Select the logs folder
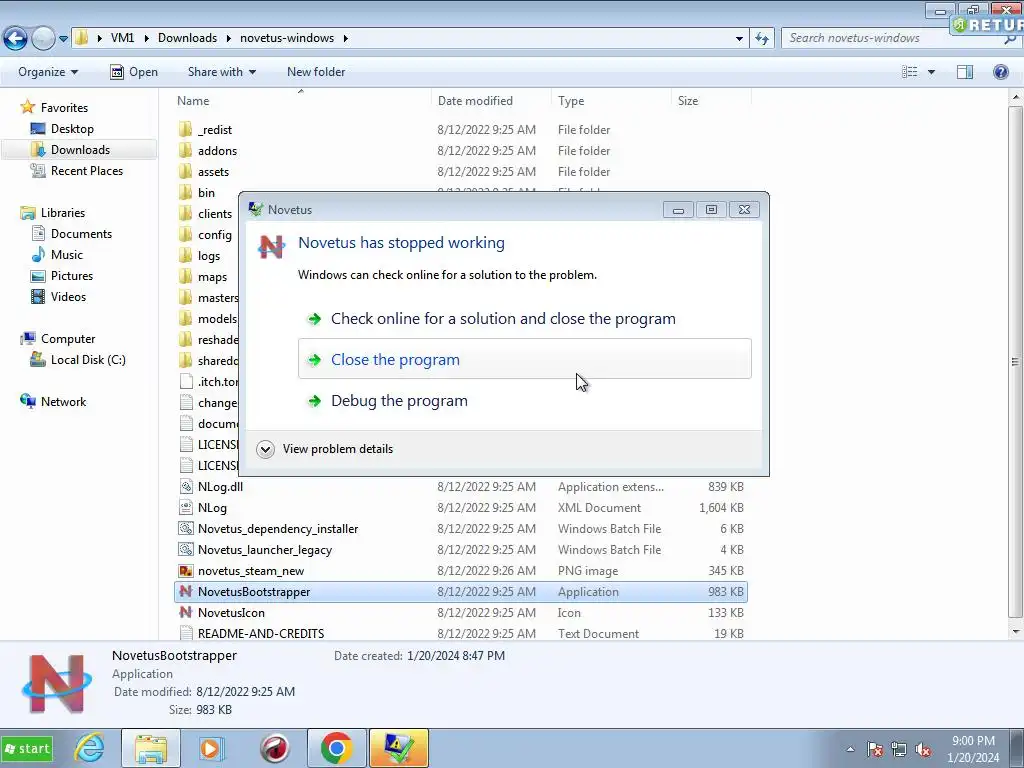 pos(207,255)
